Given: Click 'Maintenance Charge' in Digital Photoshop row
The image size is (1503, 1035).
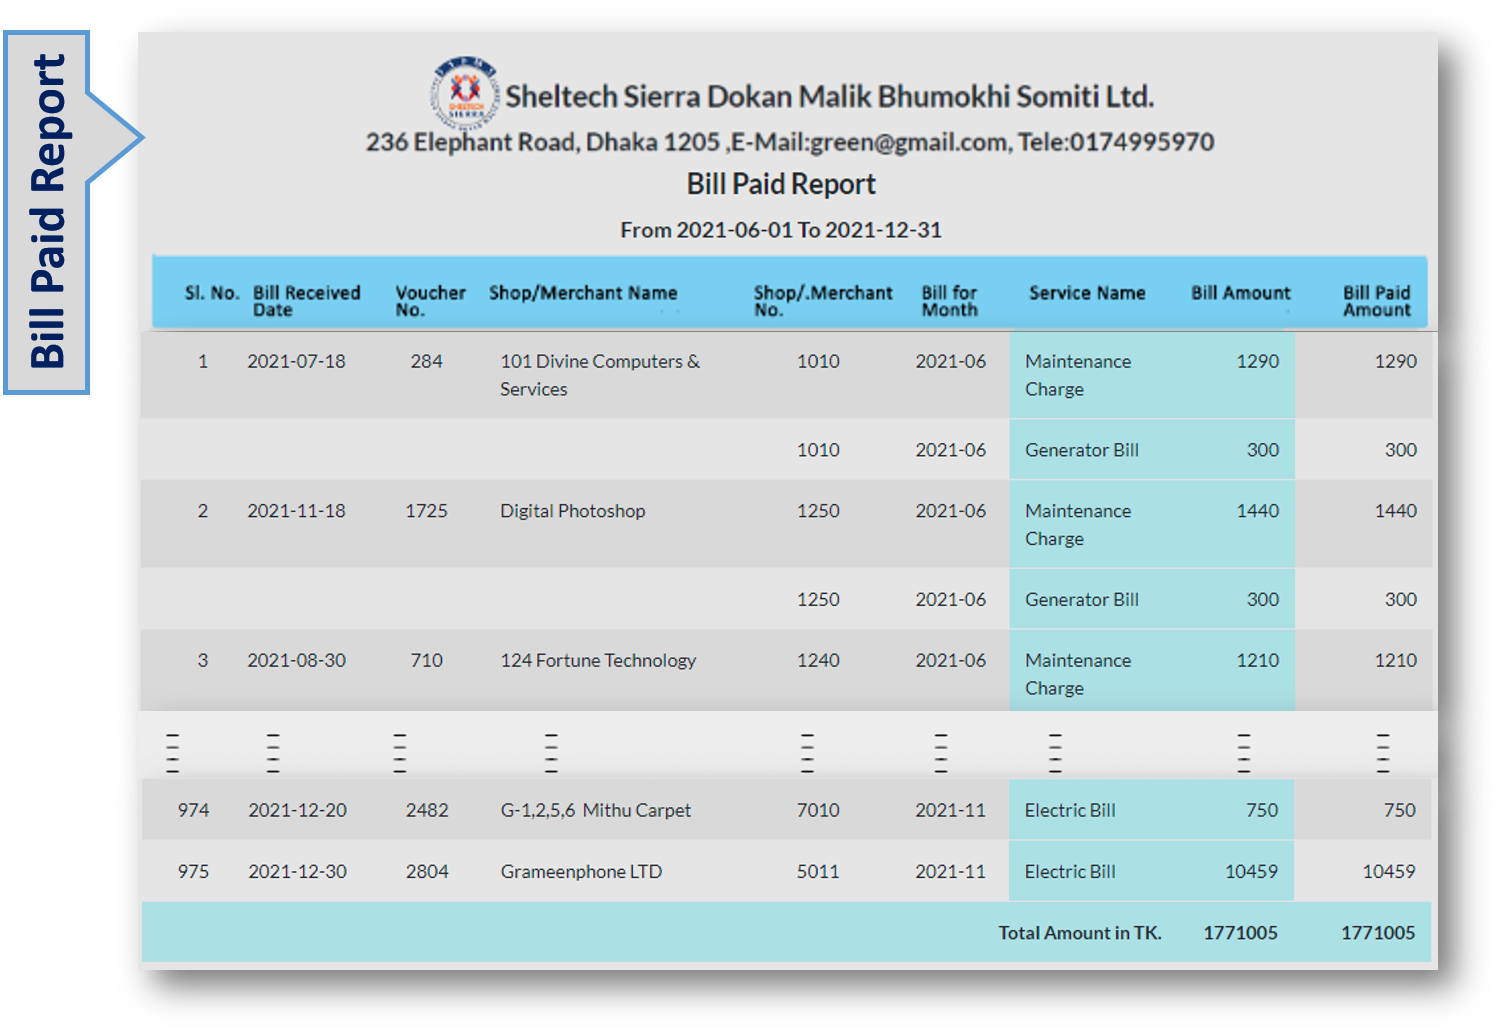Looking at the screenshot, I should tap(1078, 524).
